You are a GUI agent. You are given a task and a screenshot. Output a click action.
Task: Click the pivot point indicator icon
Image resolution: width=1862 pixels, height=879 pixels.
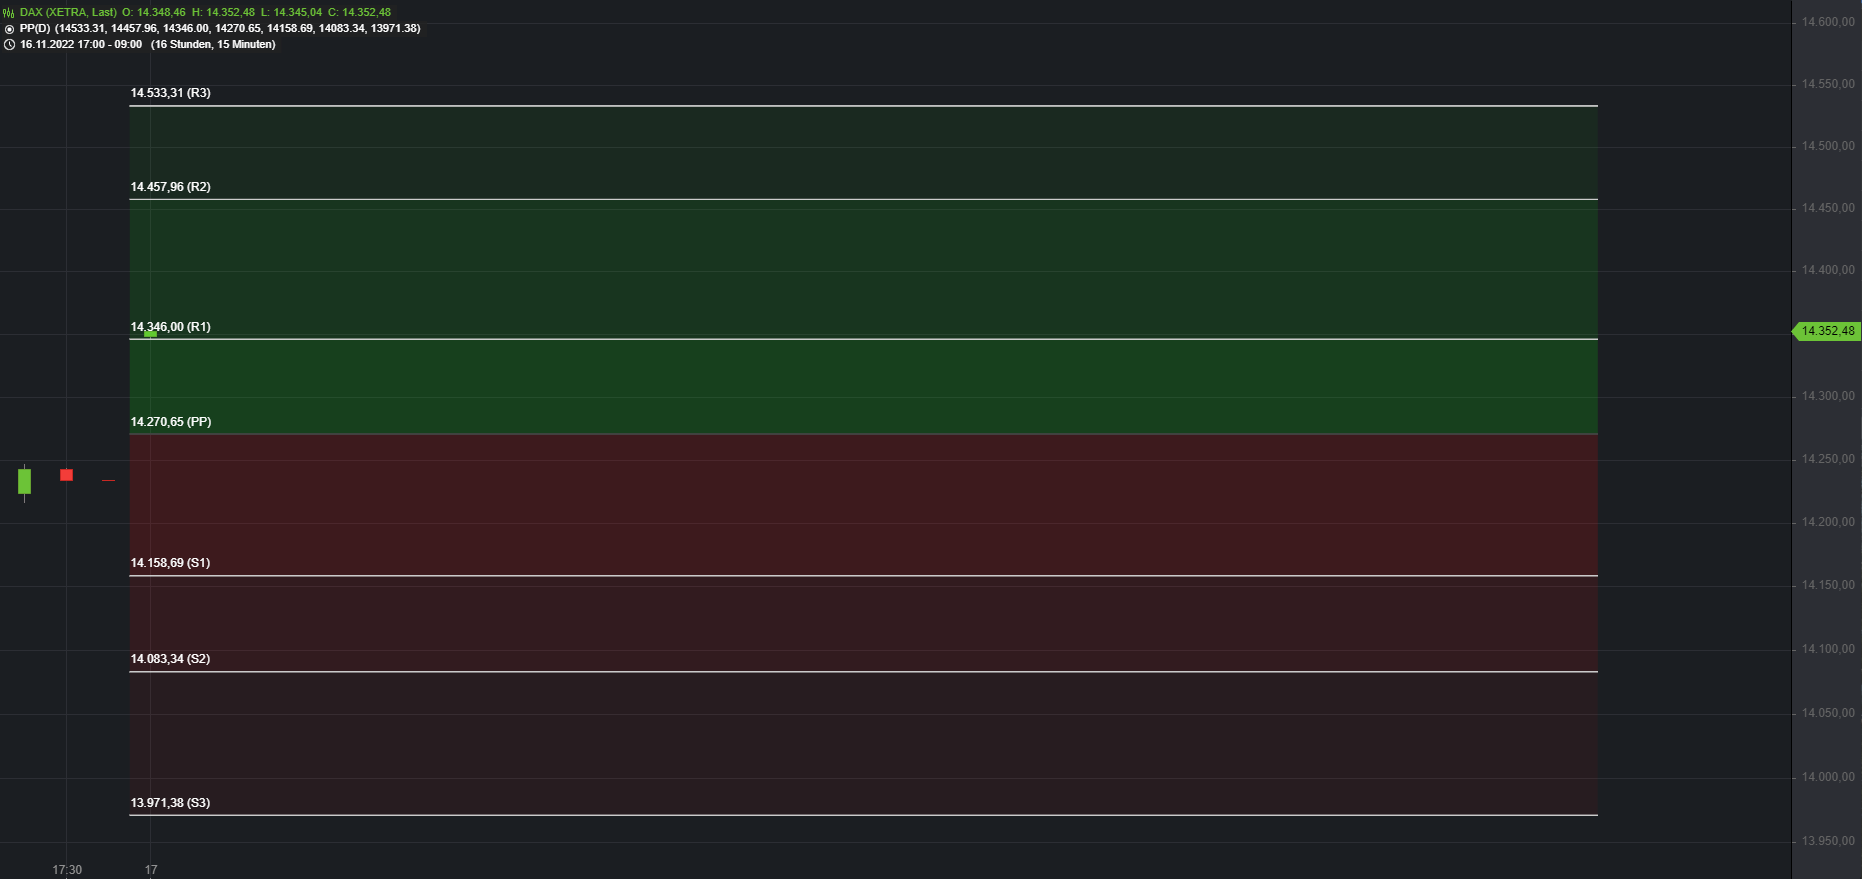pos(9,29)
